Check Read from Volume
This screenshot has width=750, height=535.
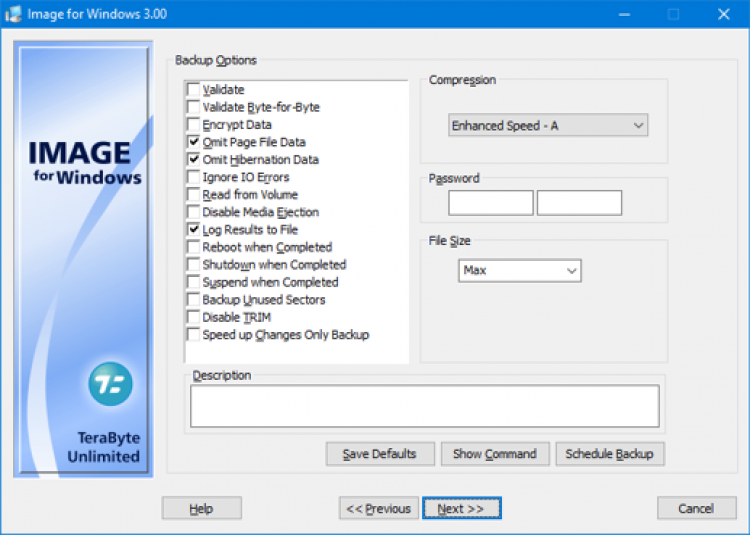point(194,195)
